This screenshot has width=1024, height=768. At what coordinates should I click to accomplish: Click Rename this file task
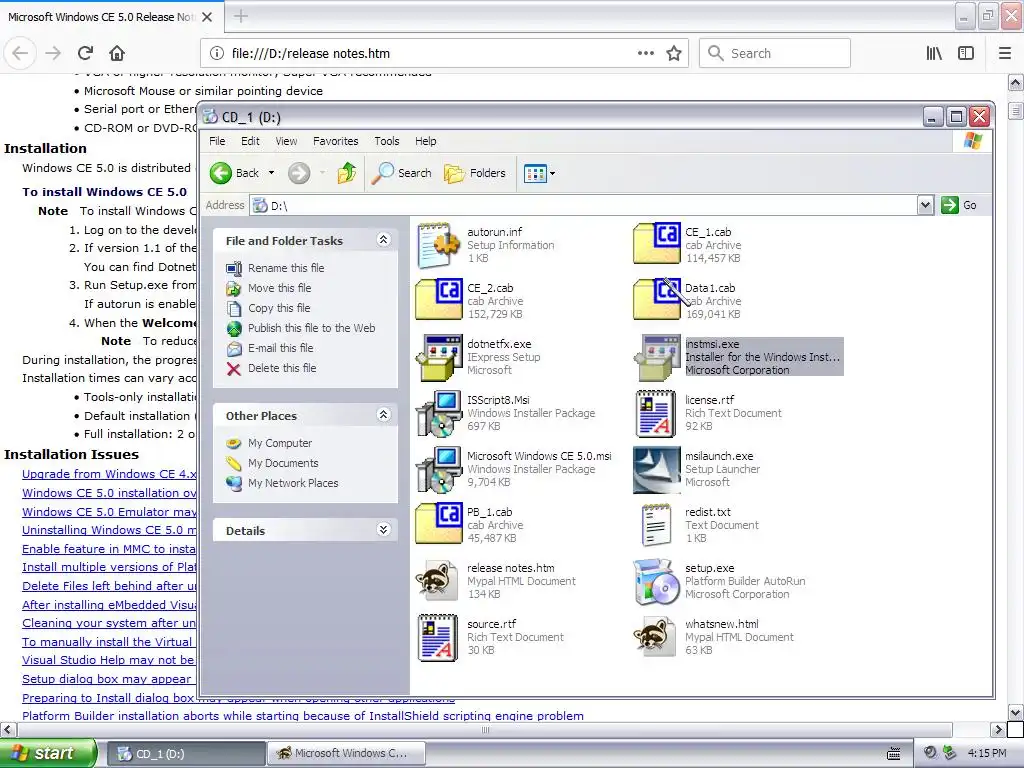pyautogui.click(x=285, y=268)
